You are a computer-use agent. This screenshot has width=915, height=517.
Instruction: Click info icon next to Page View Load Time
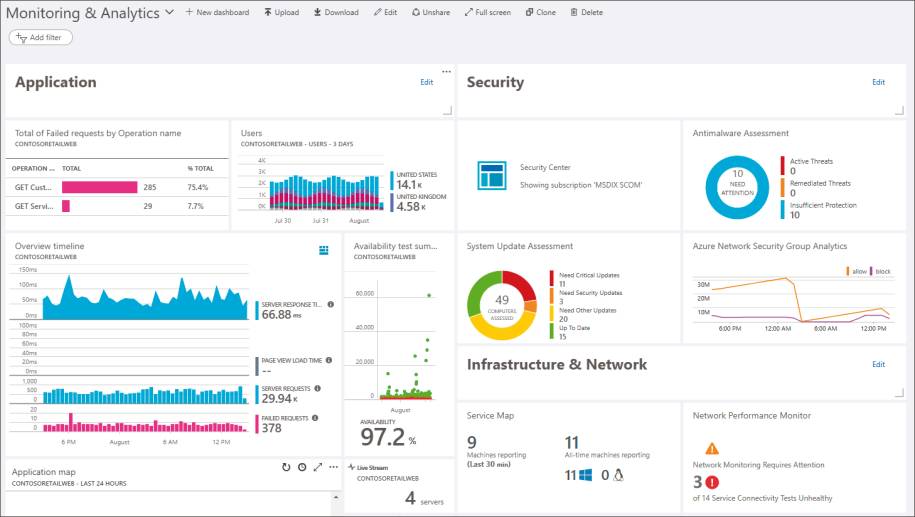(x=329, y=361)
